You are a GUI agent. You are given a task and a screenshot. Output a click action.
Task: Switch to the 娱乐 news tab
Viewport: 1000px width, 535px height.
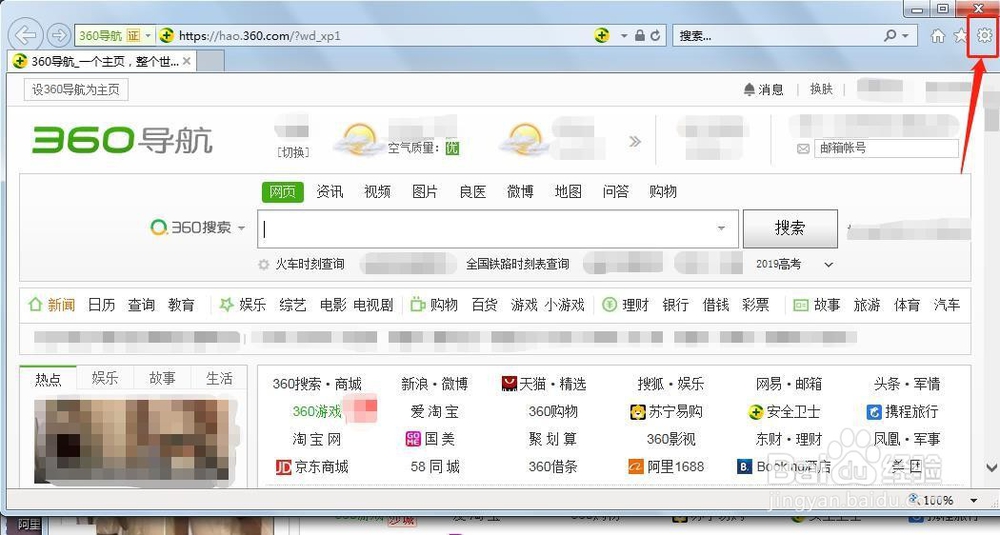(105, 378)
